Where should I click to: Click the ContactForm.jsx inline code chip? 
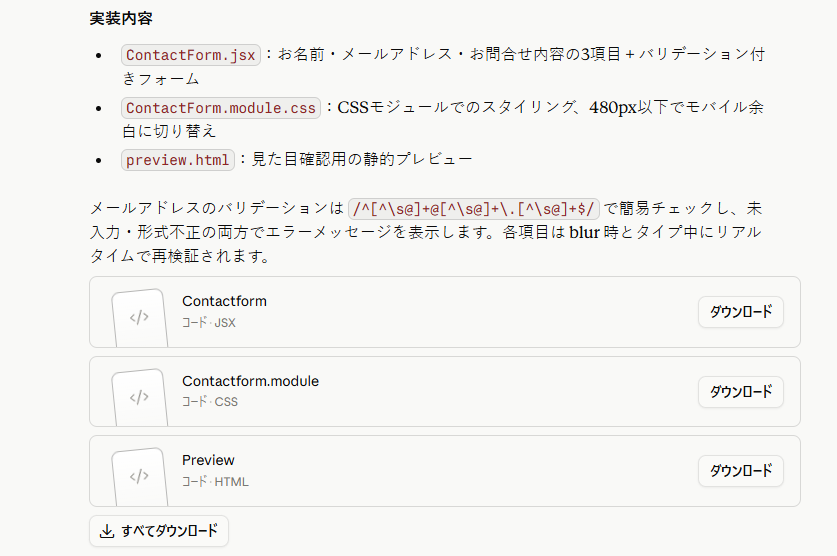coord(191,55)
